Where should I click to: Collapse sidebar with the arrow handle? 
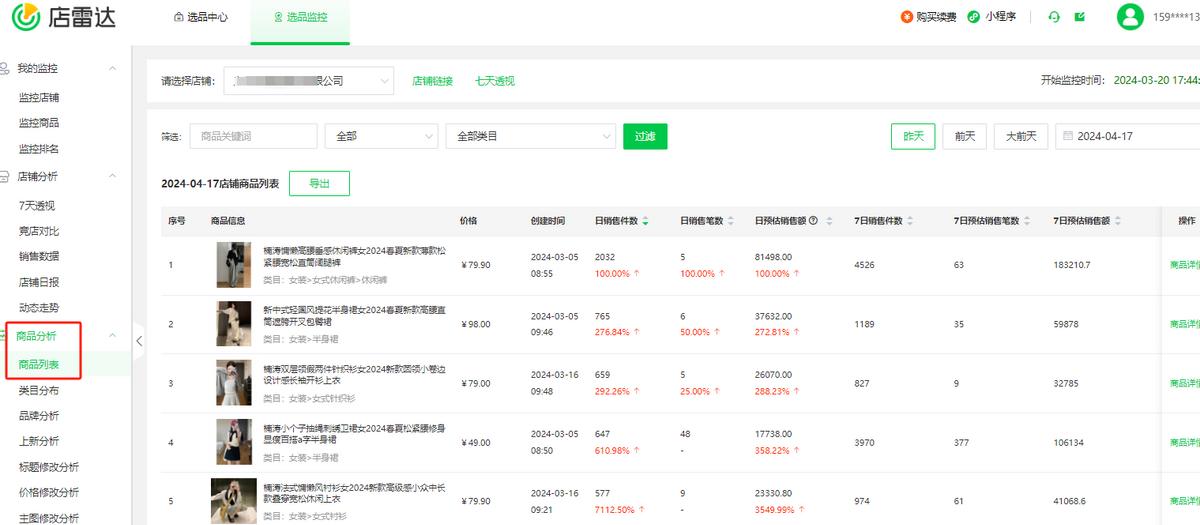click(x=139, y=341)
